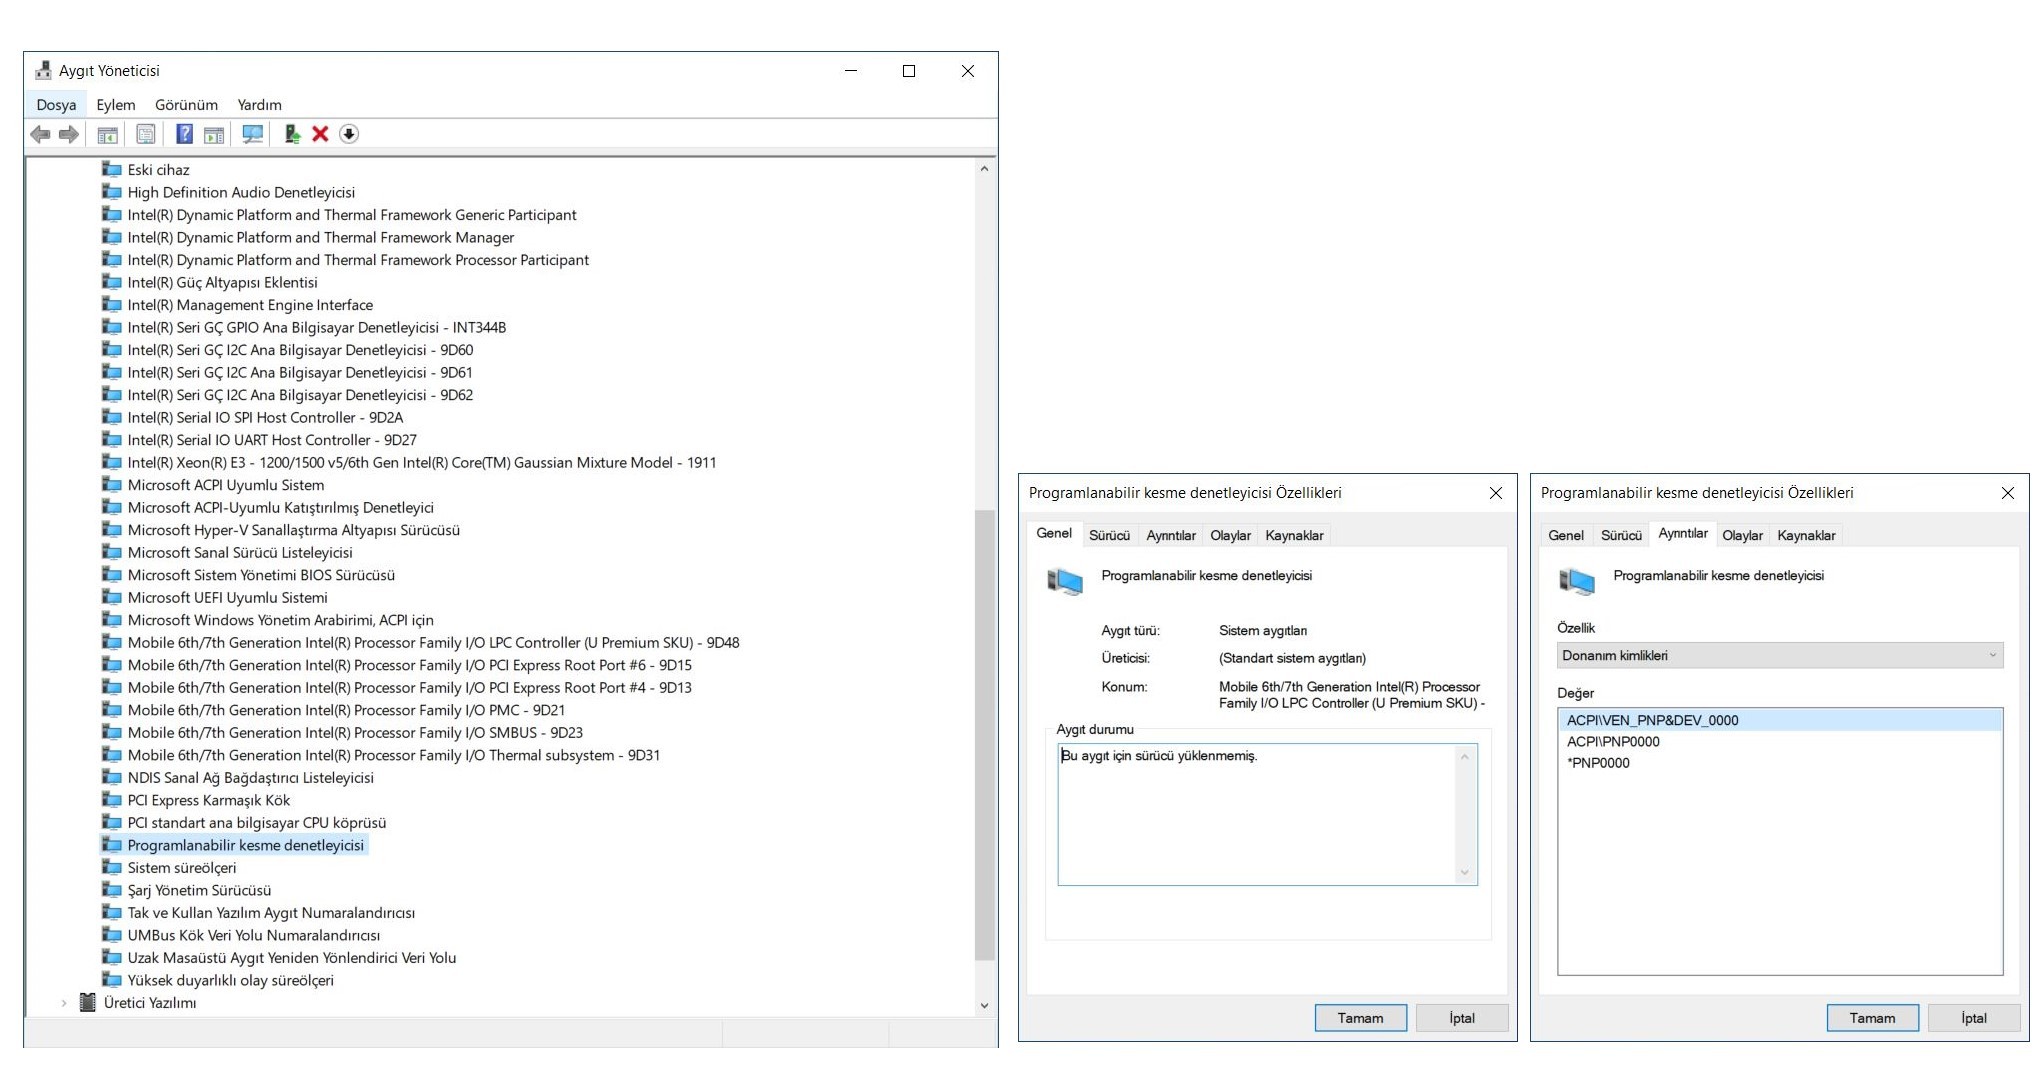Open the Eylem menu
Screen dimensions: 2040x1092
point(115,105)
